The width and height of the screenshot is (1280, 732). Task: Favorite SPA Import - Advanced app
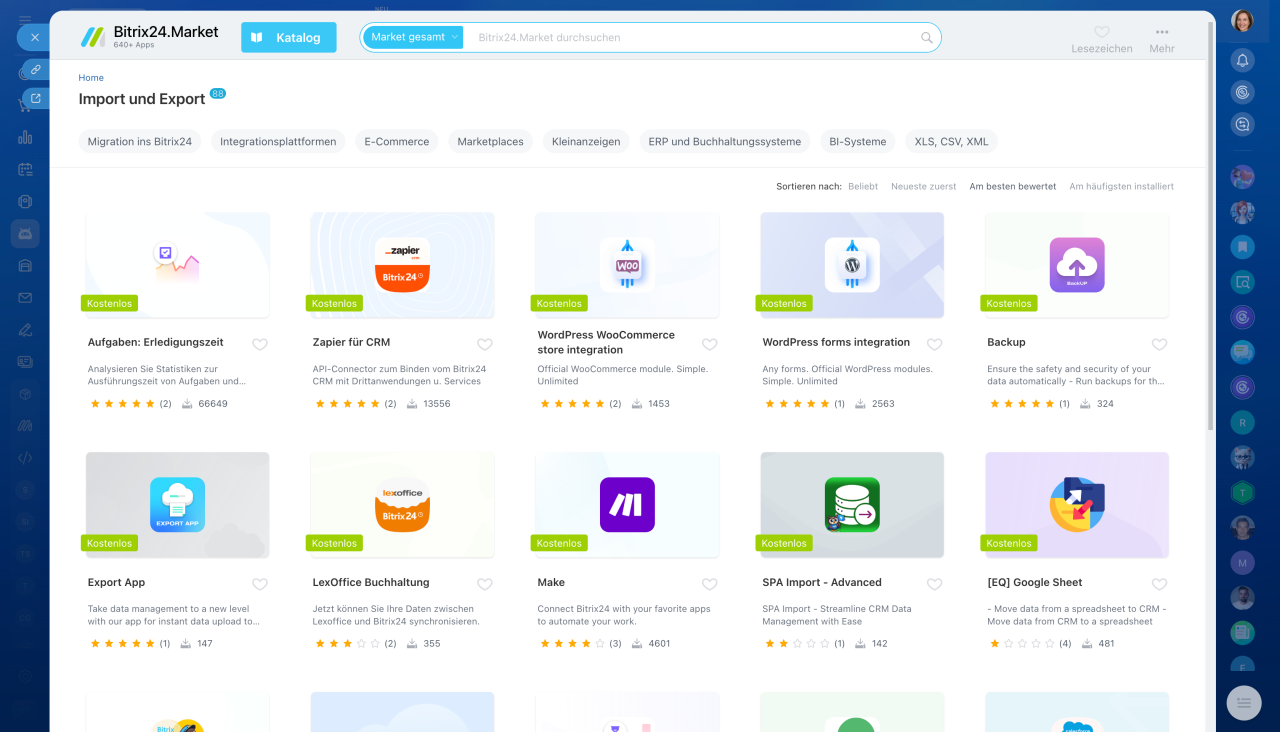[935, 584]
